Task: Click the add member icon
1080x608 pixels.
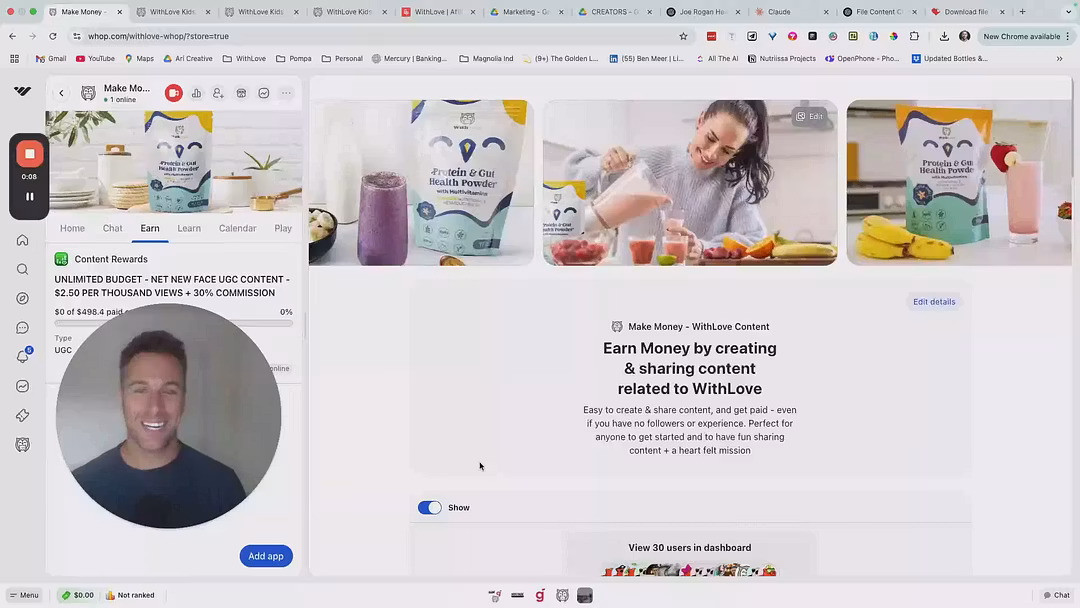Action: pos(218,93)
